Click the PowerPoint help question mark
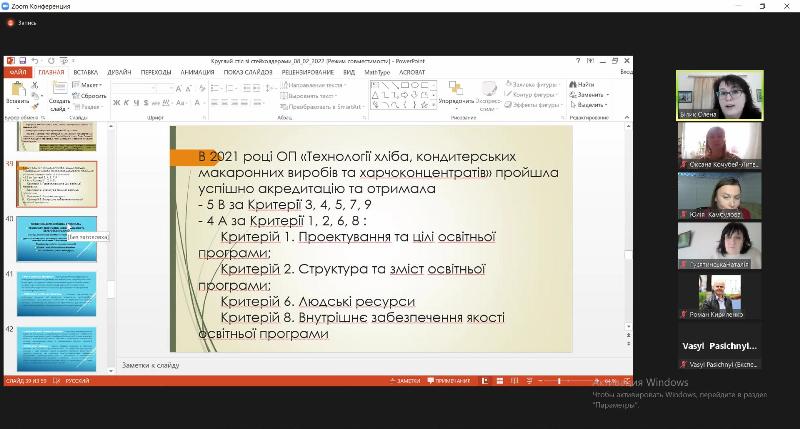The width and height of the screenshot is (800, 429). [x=578, y=61]
